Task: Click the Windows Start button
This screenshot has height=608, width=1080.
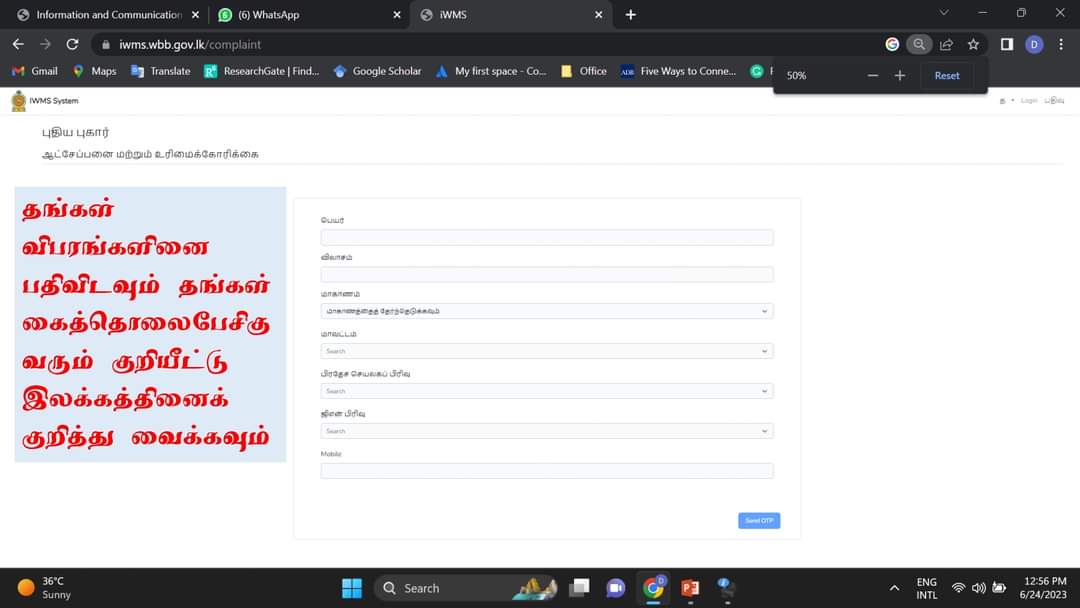Action: coord(352,588)
